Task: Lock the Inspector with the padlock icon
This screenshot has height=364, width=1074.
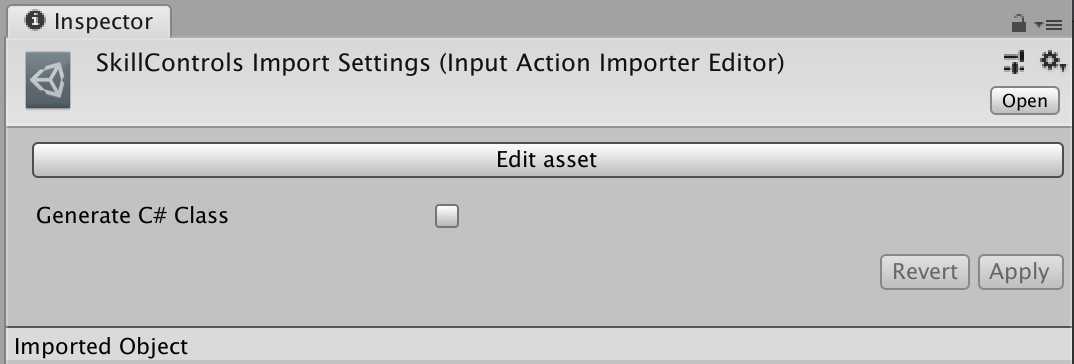Action: (x=1019, y=25)
